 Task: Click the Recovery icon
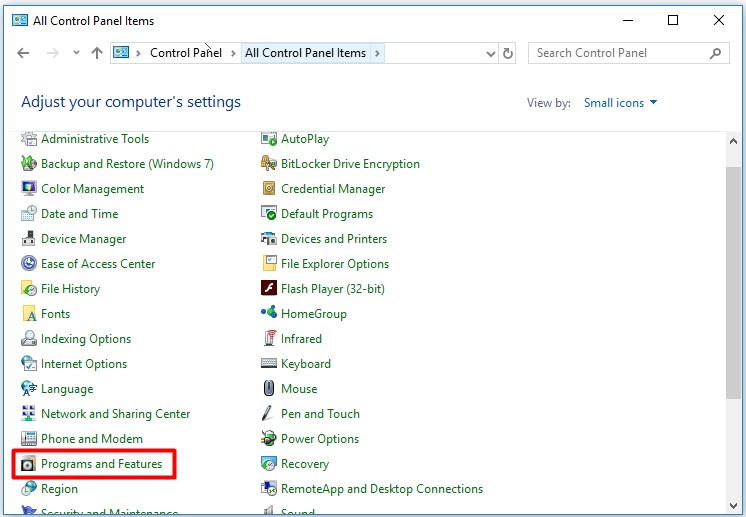point(269,464)
